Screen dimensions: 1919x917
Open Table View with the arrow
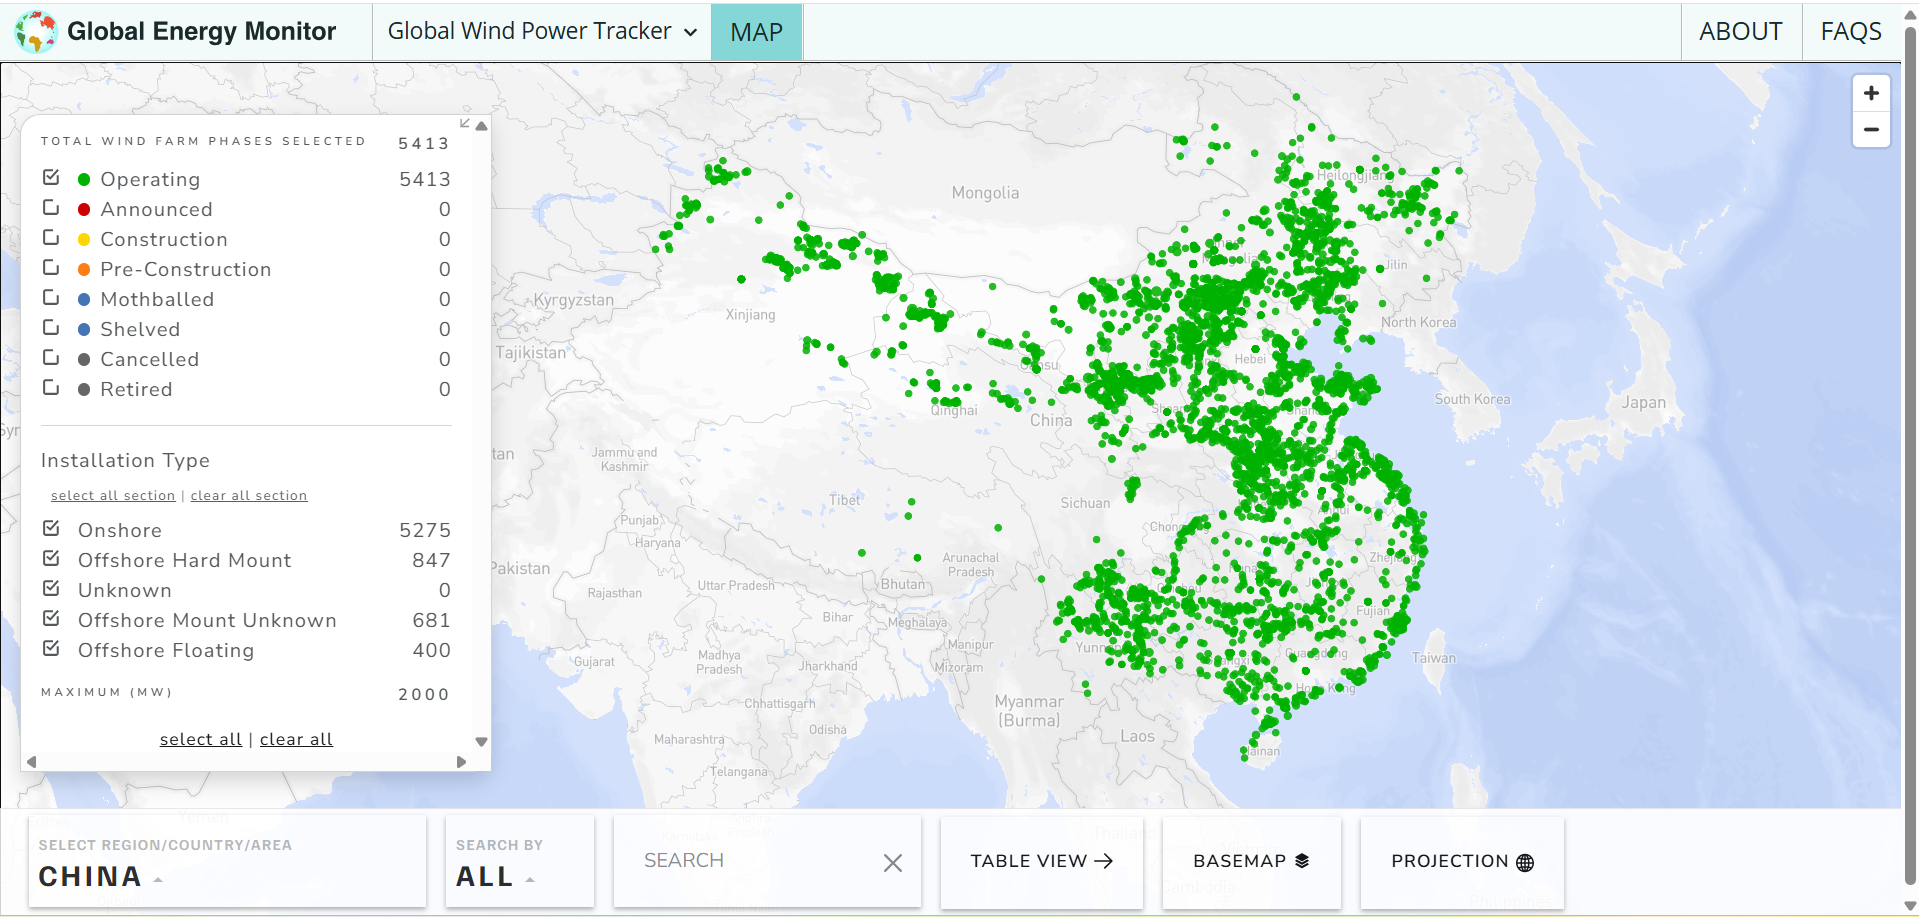click(x=1041, y=861)
